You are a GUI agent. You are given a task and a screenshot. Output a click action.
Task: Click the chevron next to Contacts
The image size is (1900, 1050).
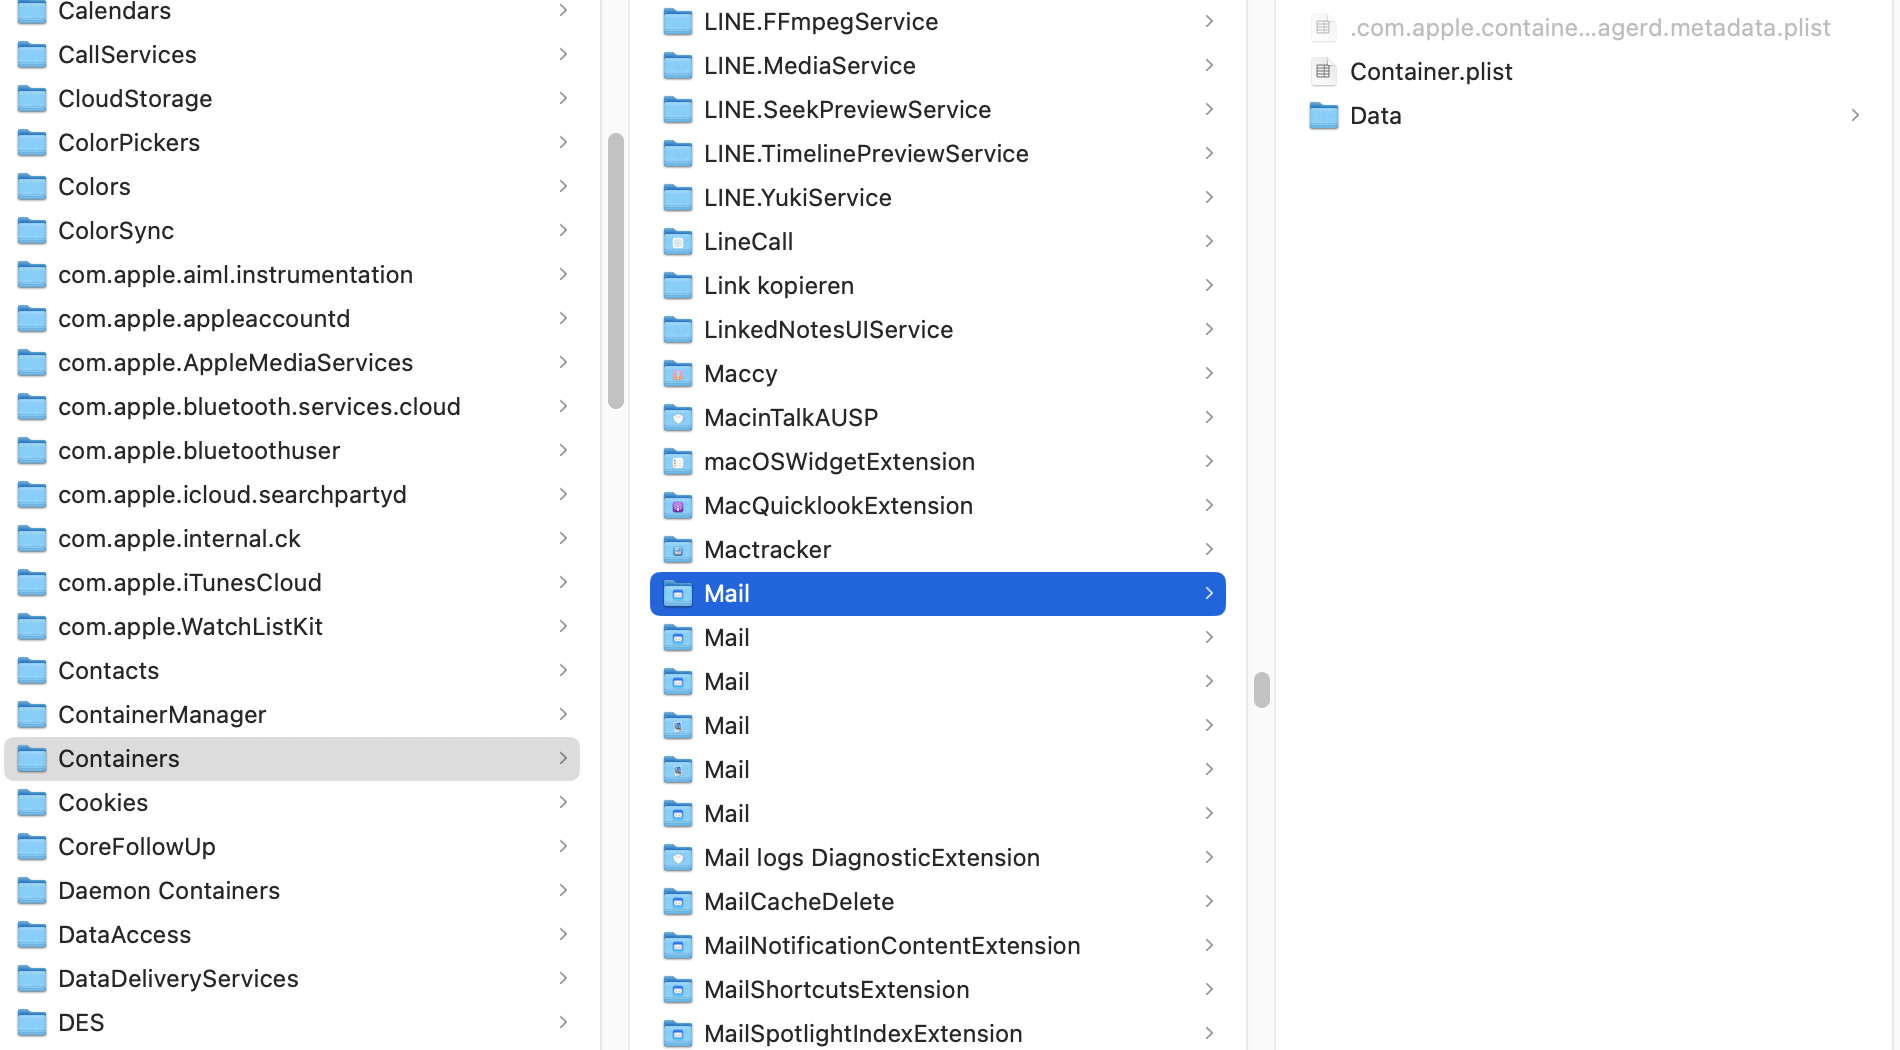pos(563,670)
